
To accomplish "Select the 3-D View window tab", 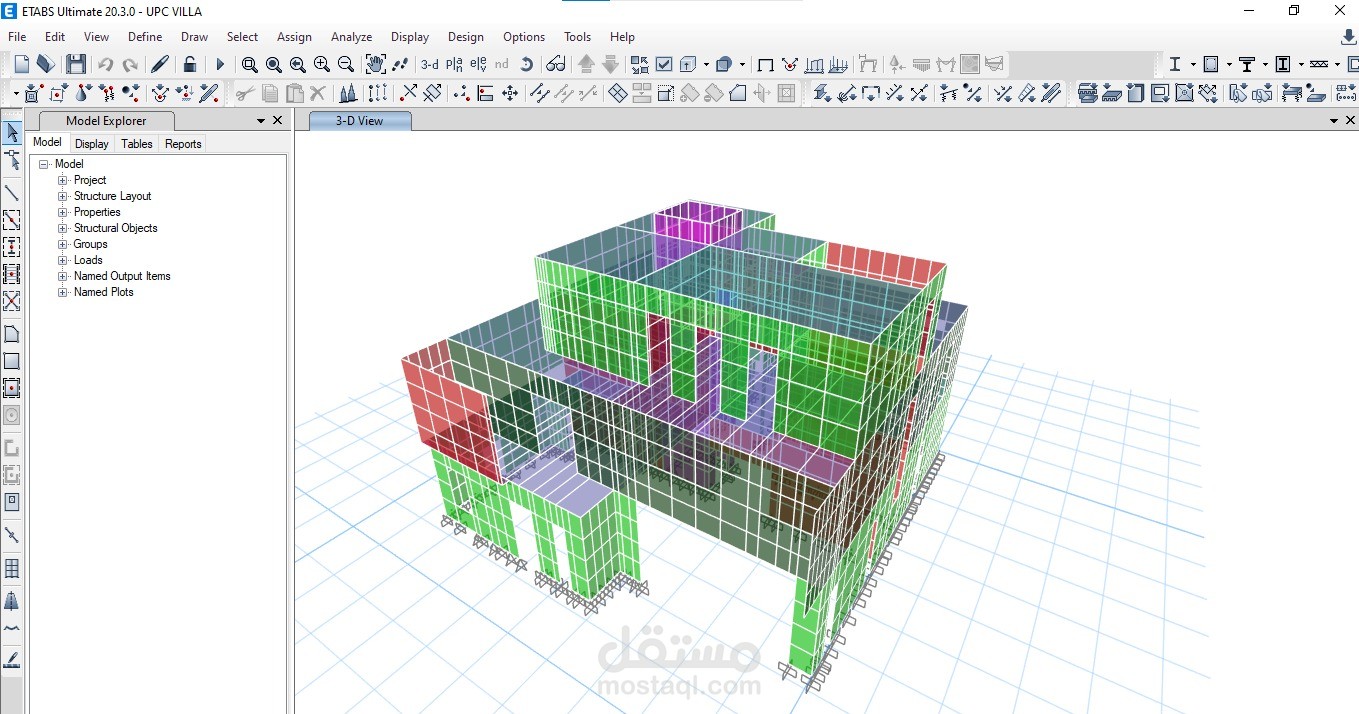I will click(359, 121).
